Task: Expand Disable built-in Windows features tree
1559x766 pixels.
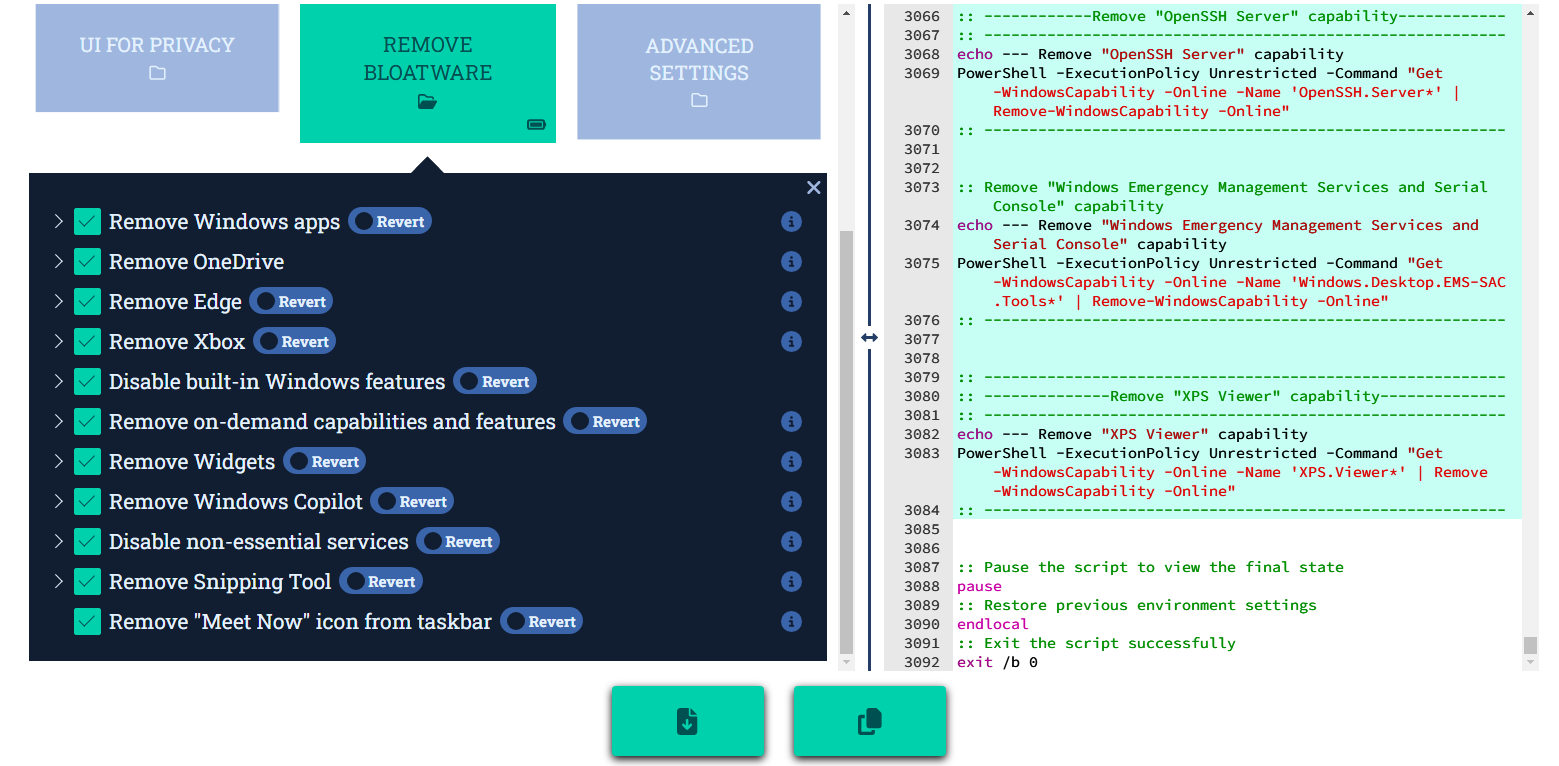Action: (58, 382)
